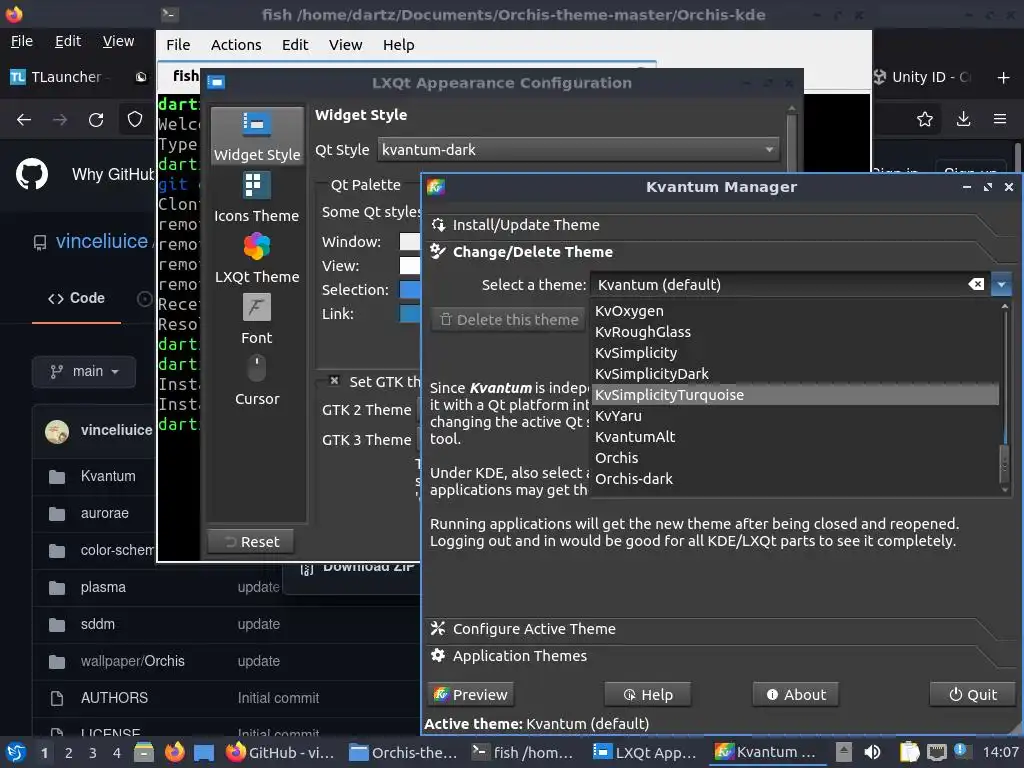The image size is (1024, 768).
Task: Choose KvOxygen from the theme list
Action: pyautogui.click(x=795, y=311)
